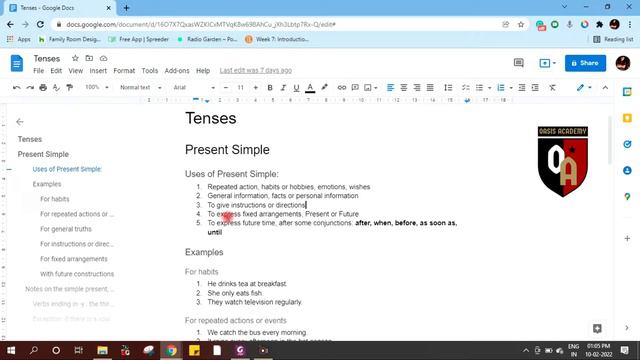Screen dimensions: 640x360
Task: Open Google Calendar in side panel
Action: pyautogui.click(x=627, y=92)
